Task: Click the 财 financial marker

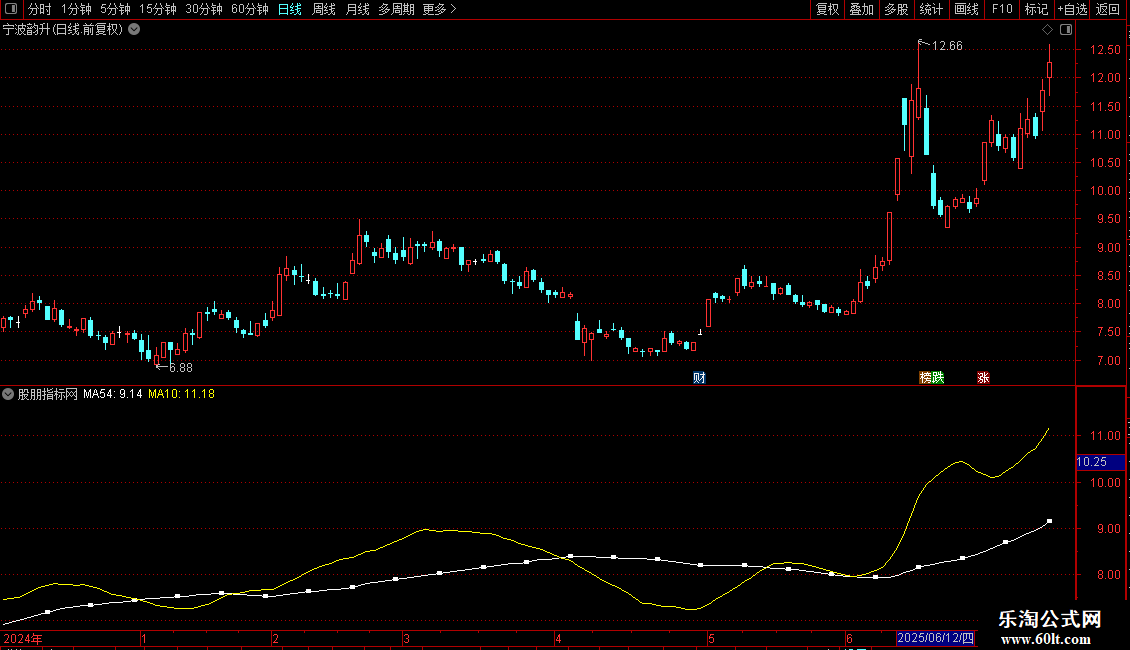Action: tap(699, 378)
